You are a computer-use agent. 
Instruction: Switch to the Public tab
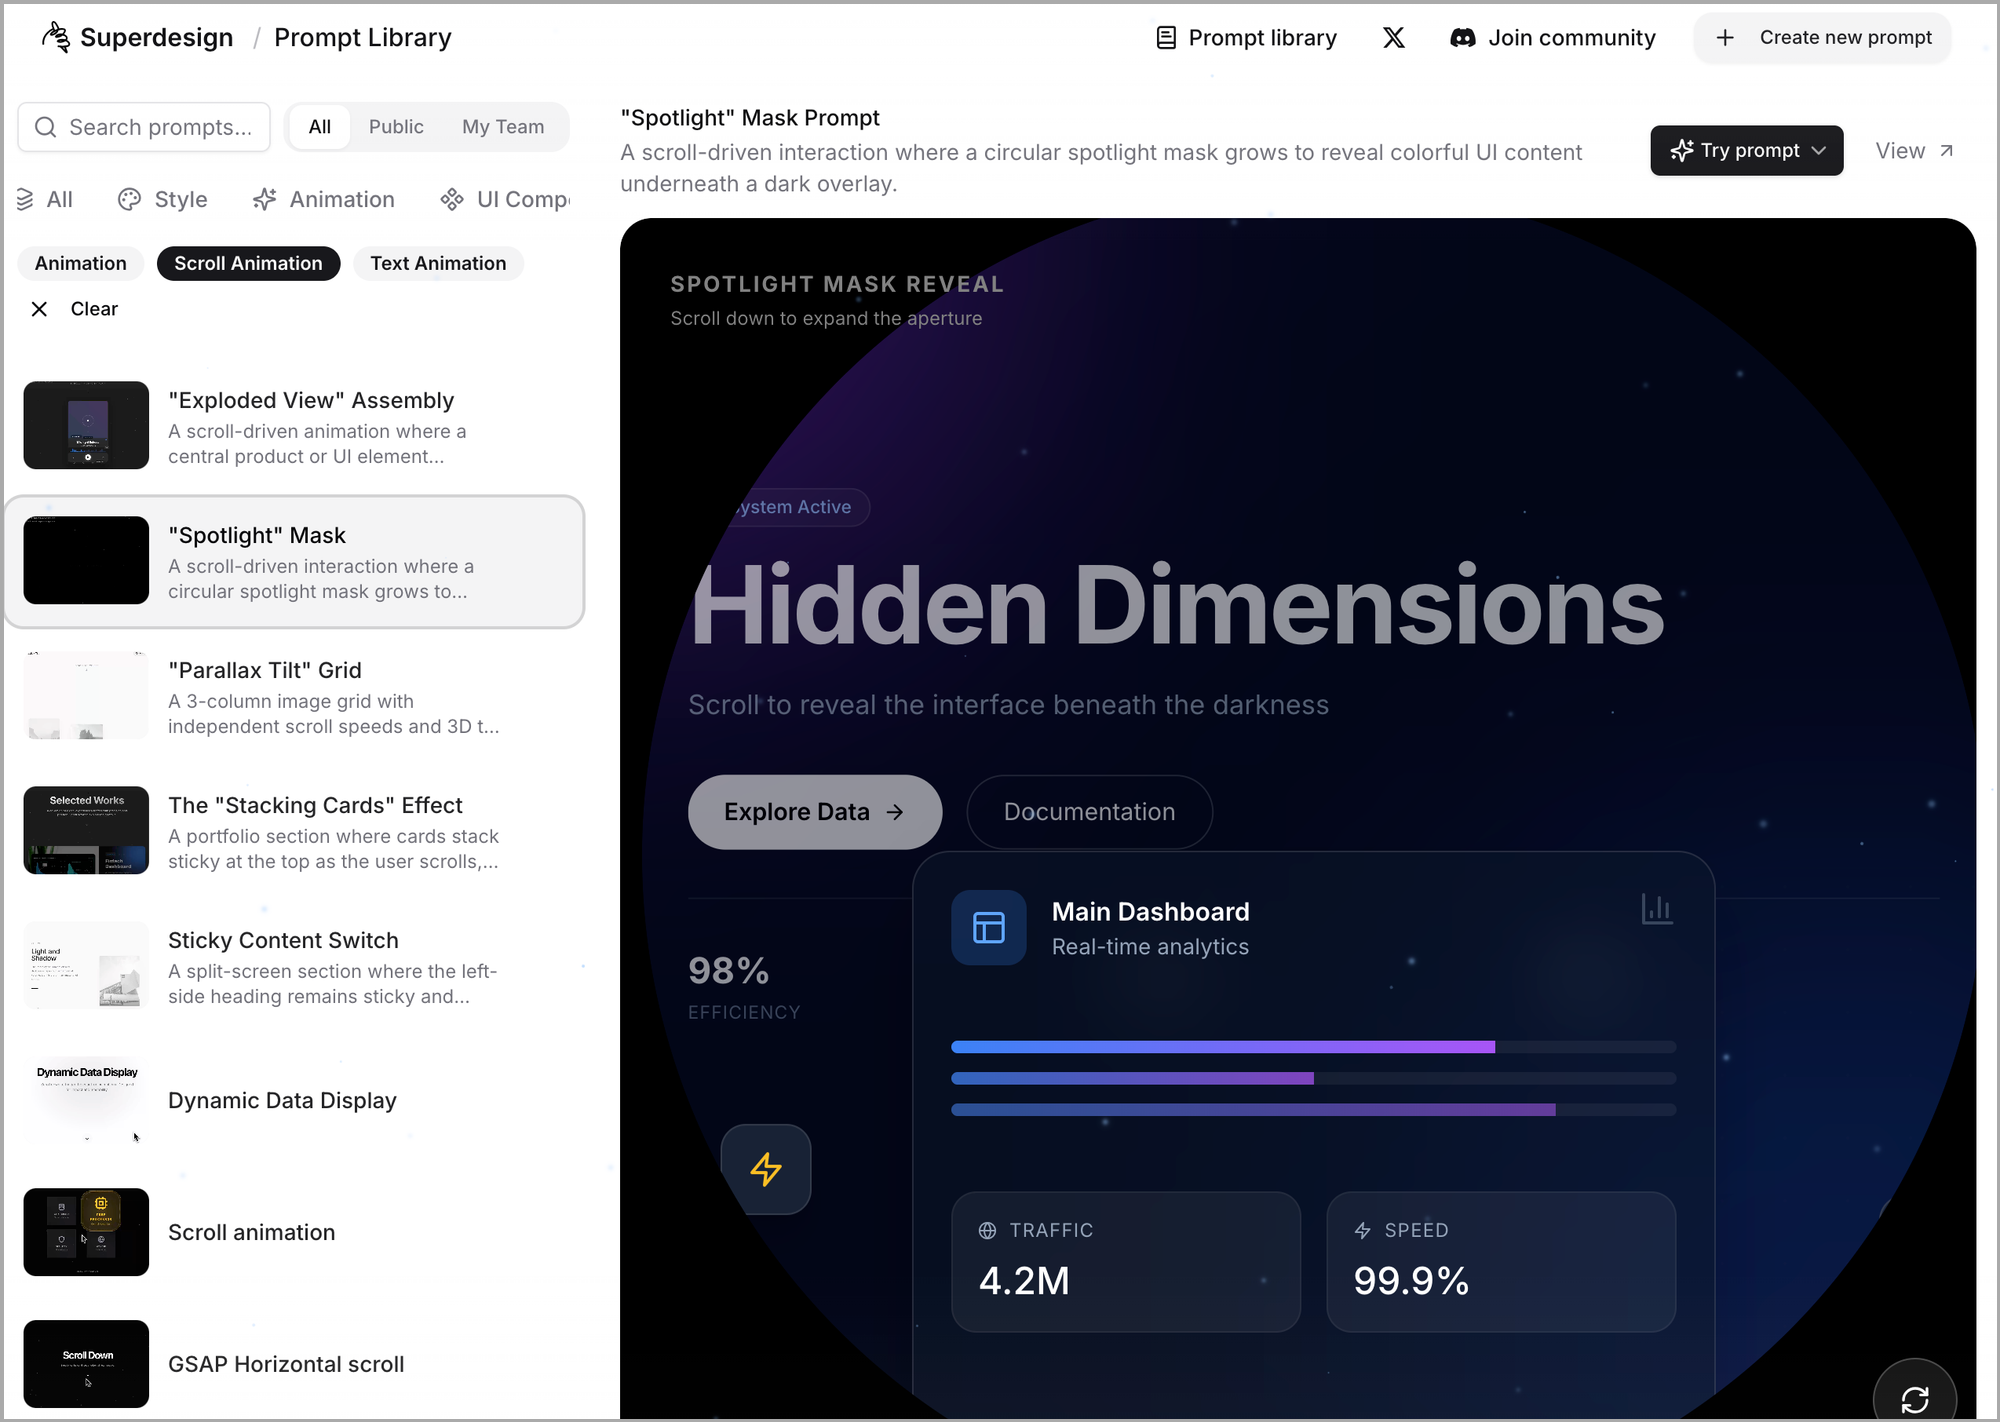point(396,127)
